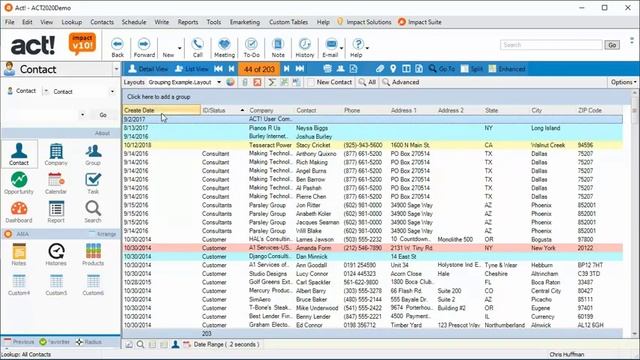Viewport: 640px width, 360px height.
Task: Open the Schedule menu
Action: click(134, 22)
